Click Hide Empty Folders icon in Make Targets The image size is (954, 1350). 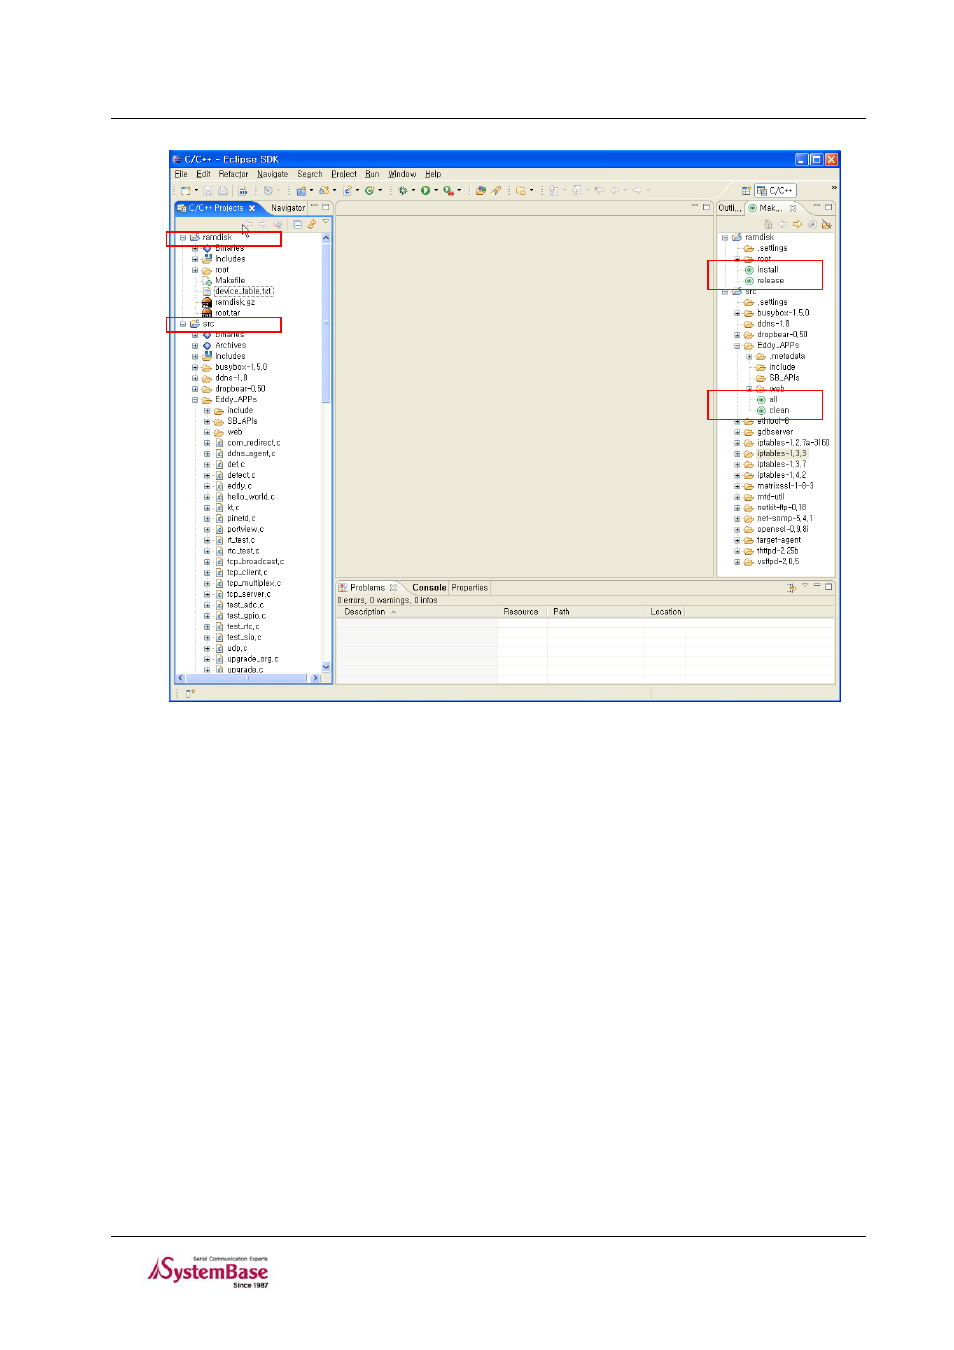826,224
